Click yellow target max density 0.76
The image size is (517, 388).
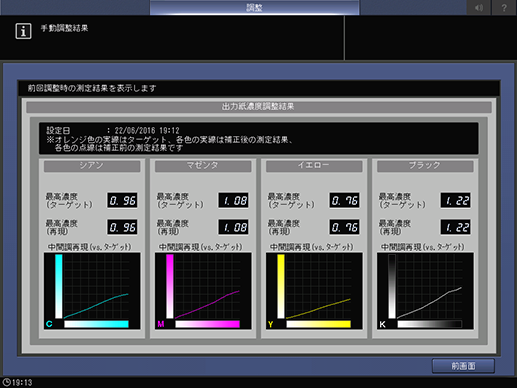(x=344, y=200)
